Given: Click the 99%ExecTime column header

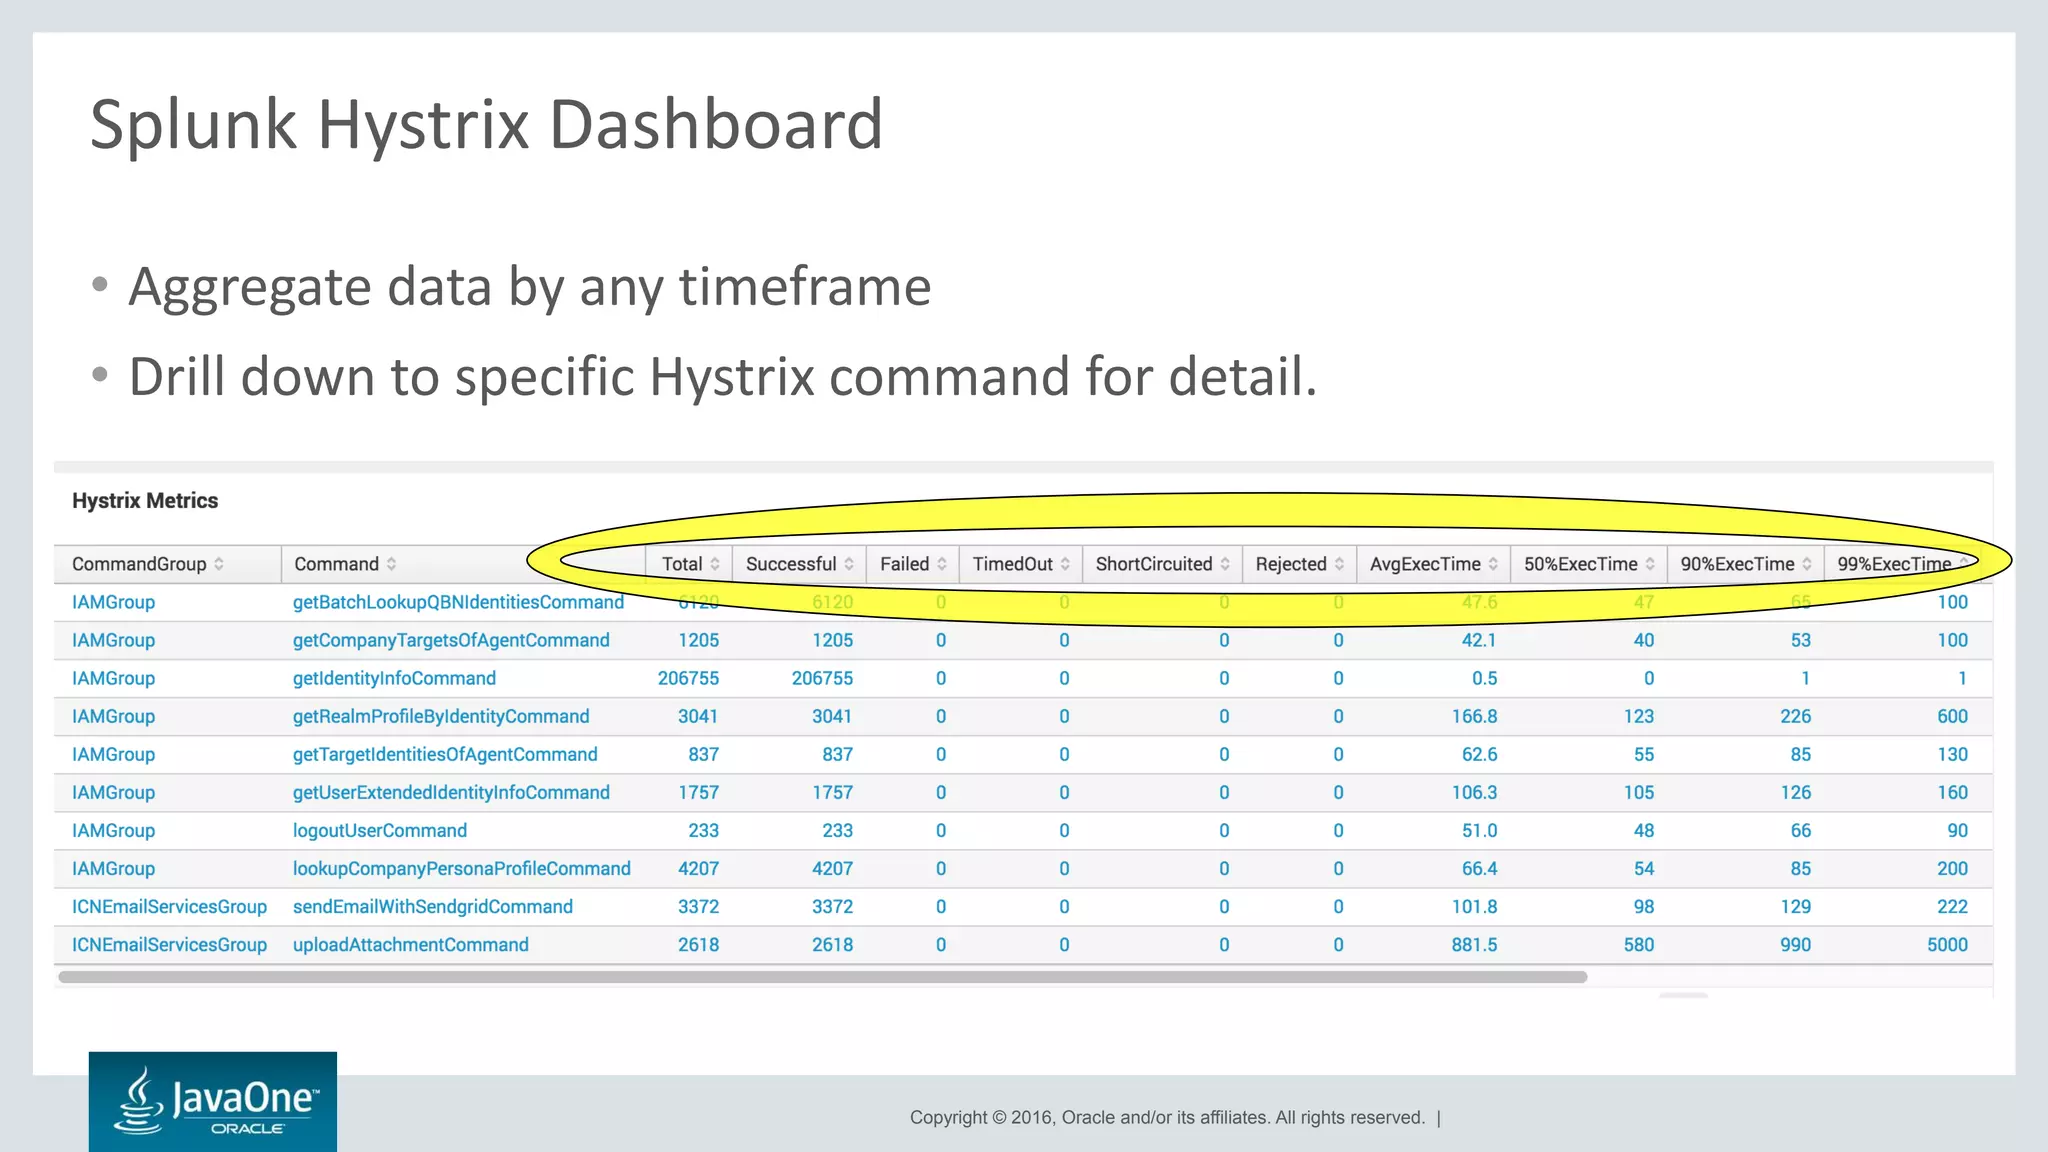Looking at the screenshot, I should coord(1894,564).
